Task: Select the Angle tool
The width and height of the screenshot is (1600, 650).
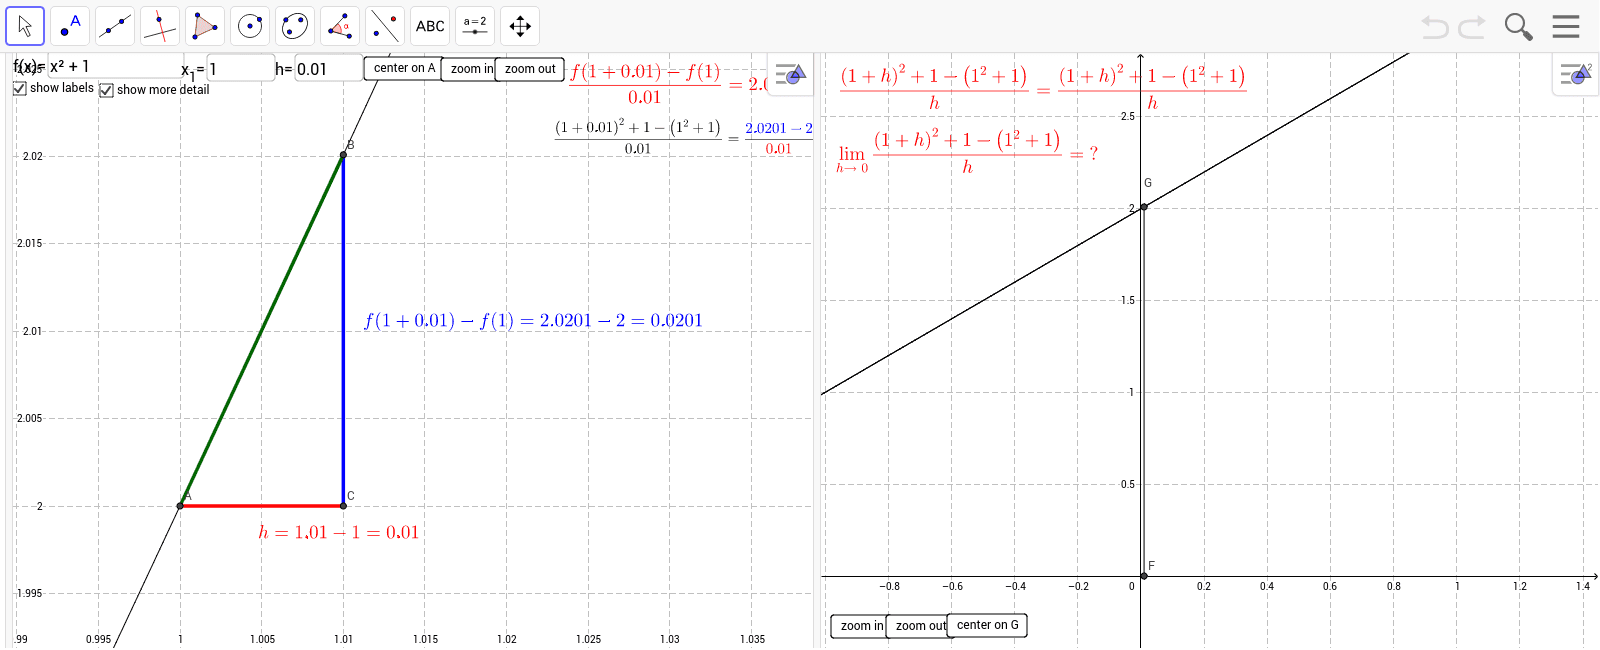Action: pyautogui.click(x=340, y=26)
